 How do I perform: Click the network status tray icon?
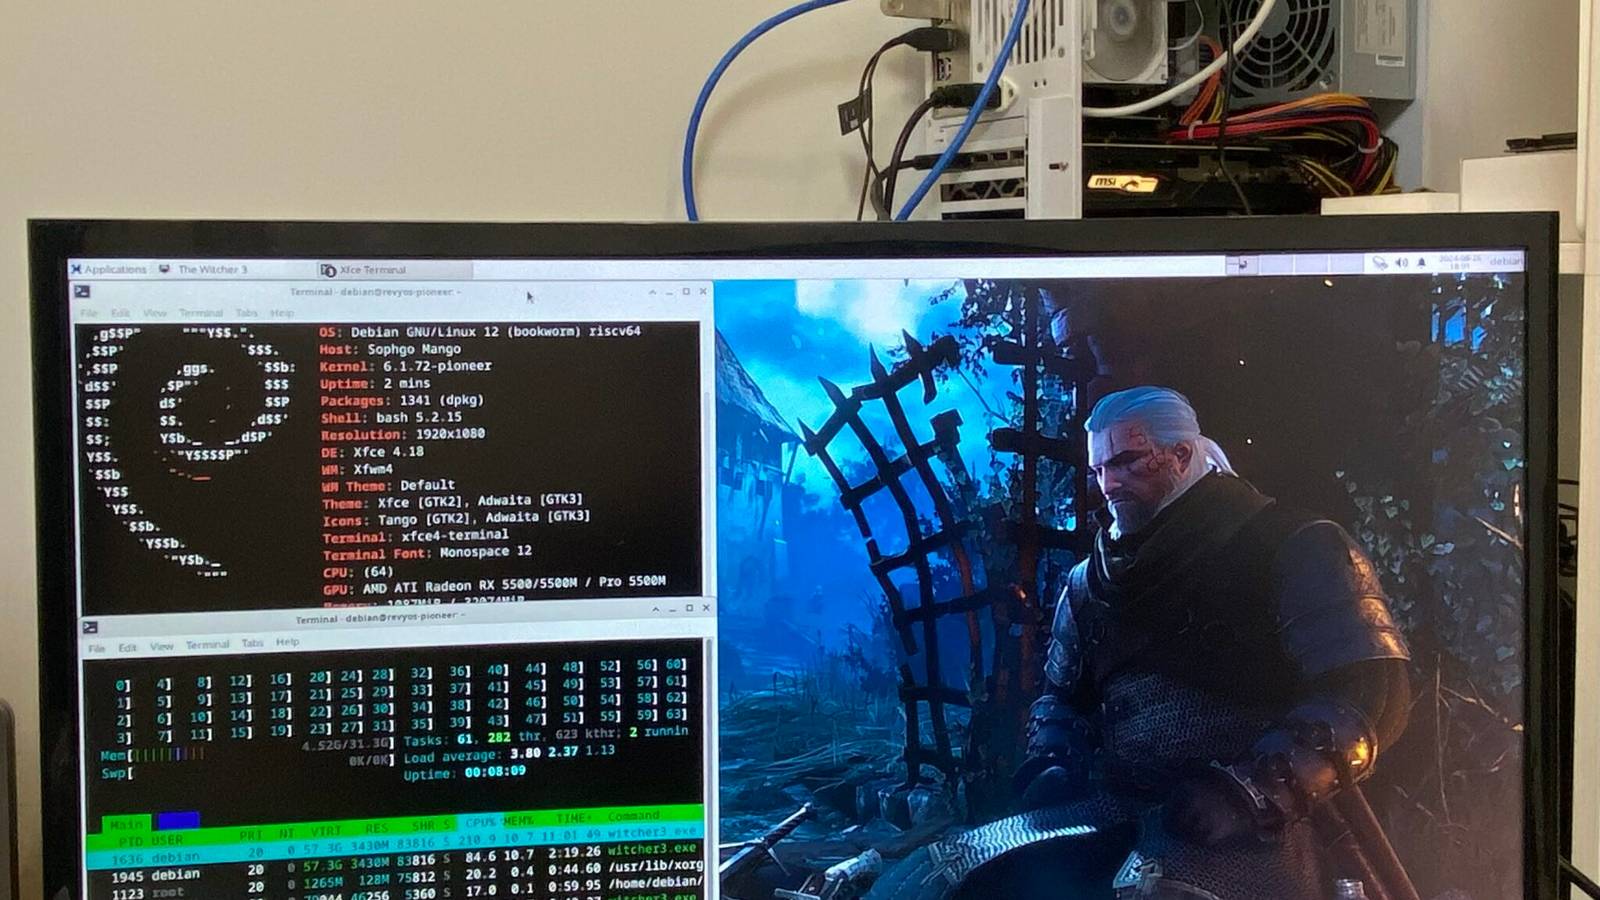1380,262
